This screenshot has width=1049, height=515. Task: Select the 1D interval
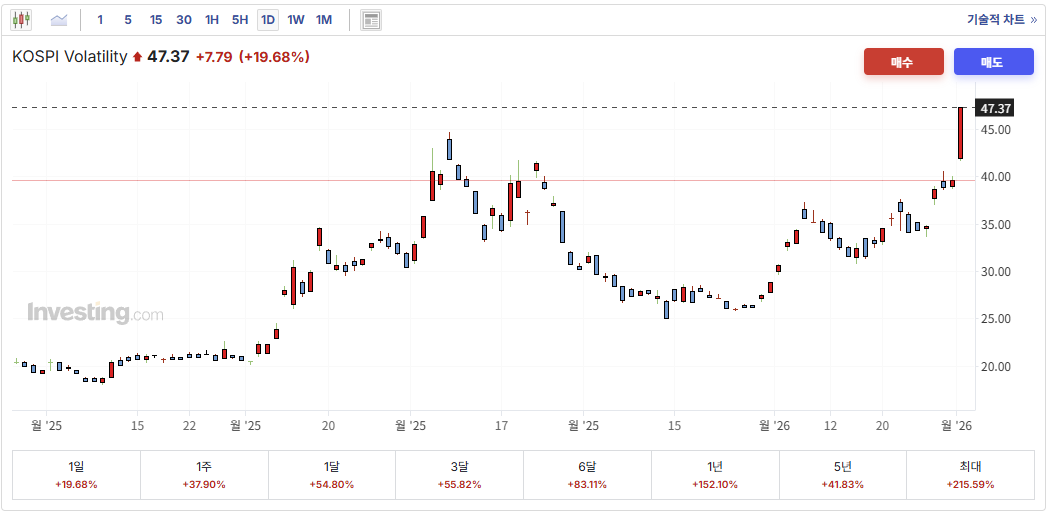[x=268, y=20]
